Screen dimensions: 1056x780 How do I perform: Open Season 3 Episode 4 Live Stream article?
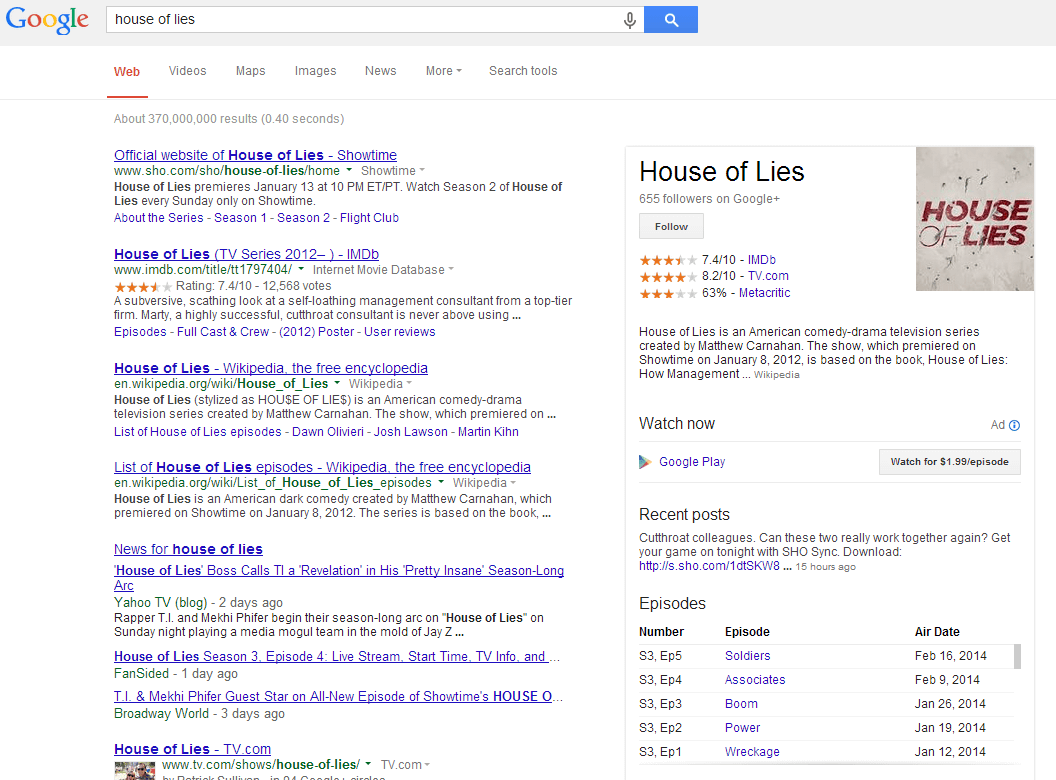click(x=337, y=656)
